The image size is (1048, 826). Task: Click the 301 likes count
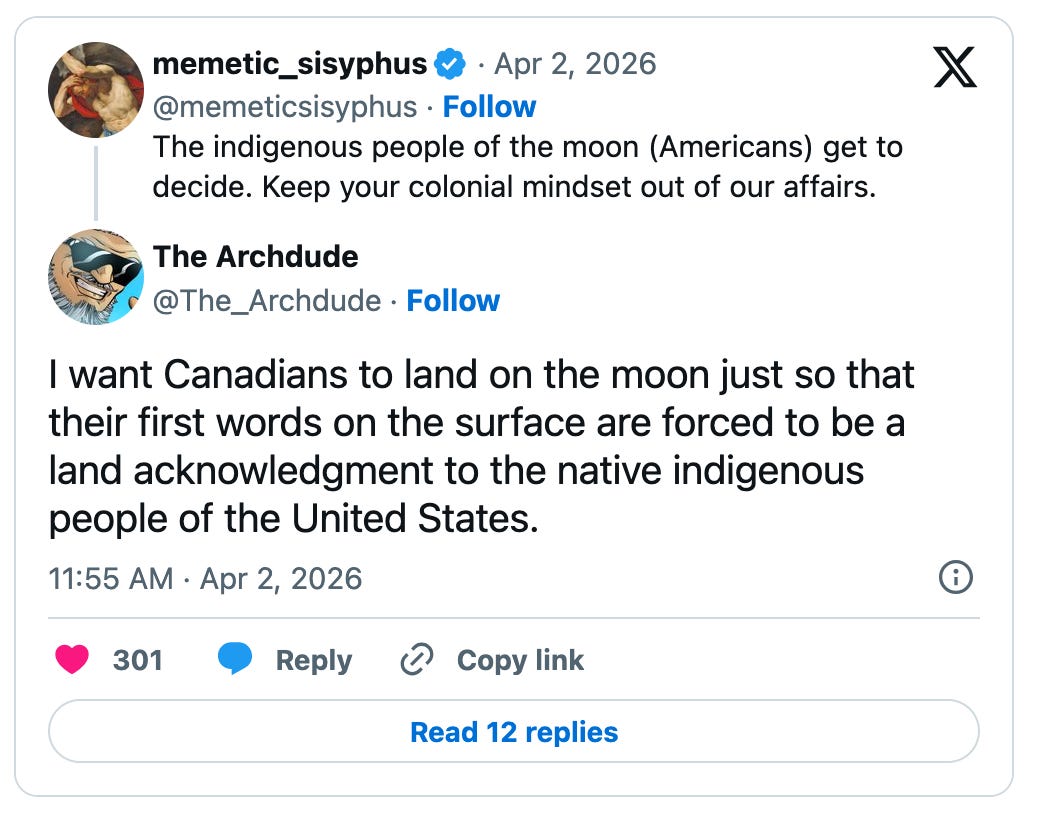[x=138, y=660]
